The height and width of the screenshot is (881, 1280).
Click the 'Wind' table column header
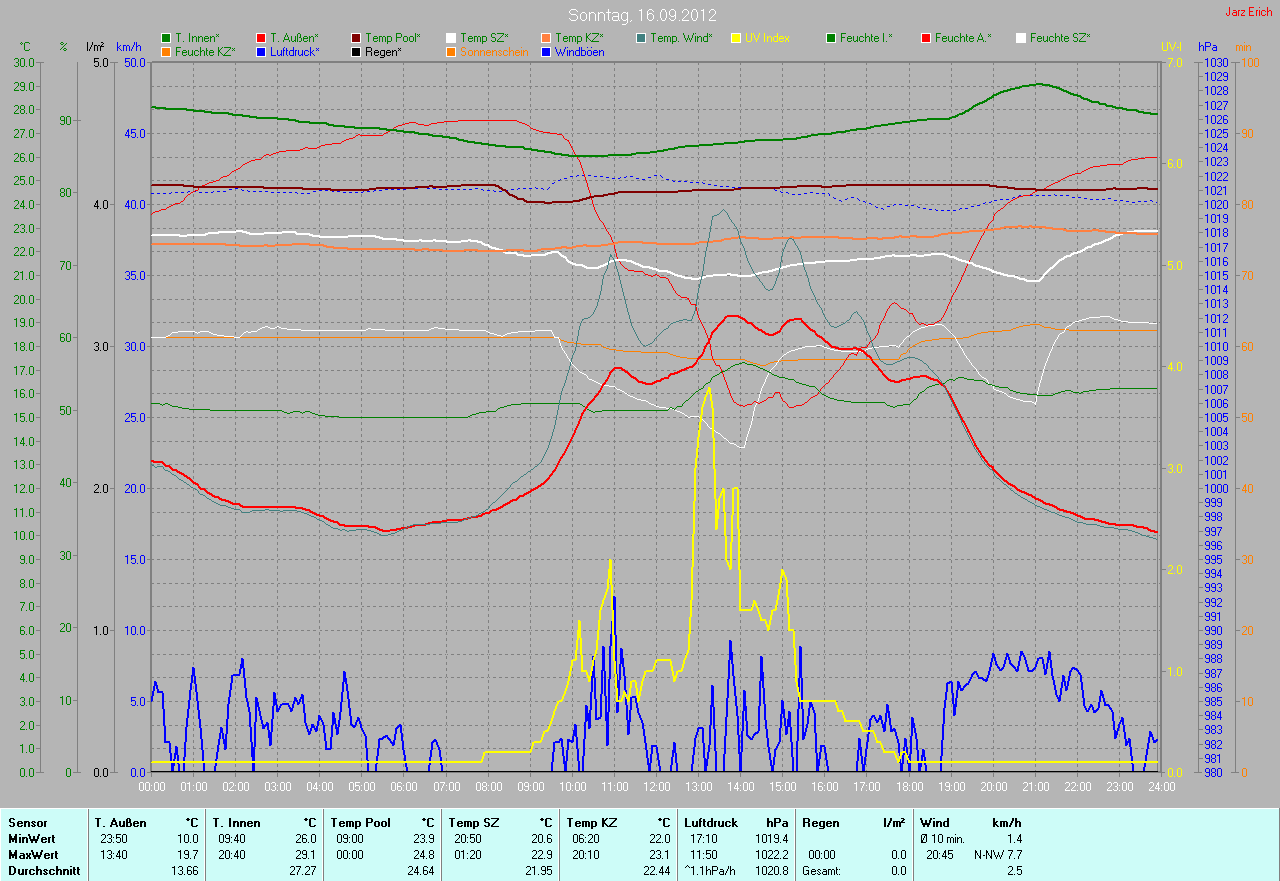935,823
